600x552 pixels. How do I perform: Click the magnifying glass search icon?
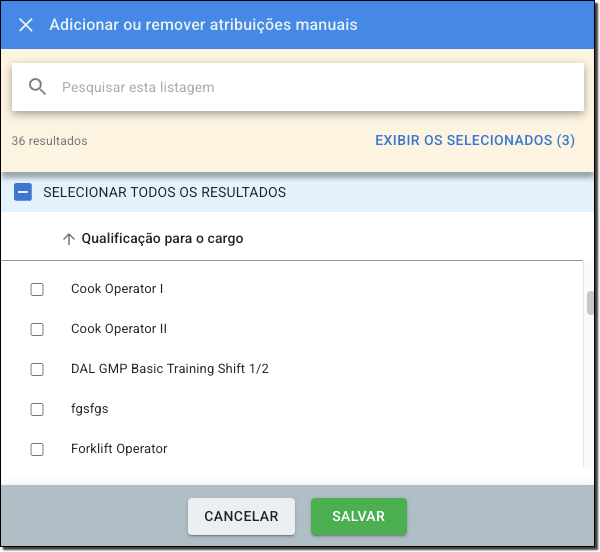(38, 87)
